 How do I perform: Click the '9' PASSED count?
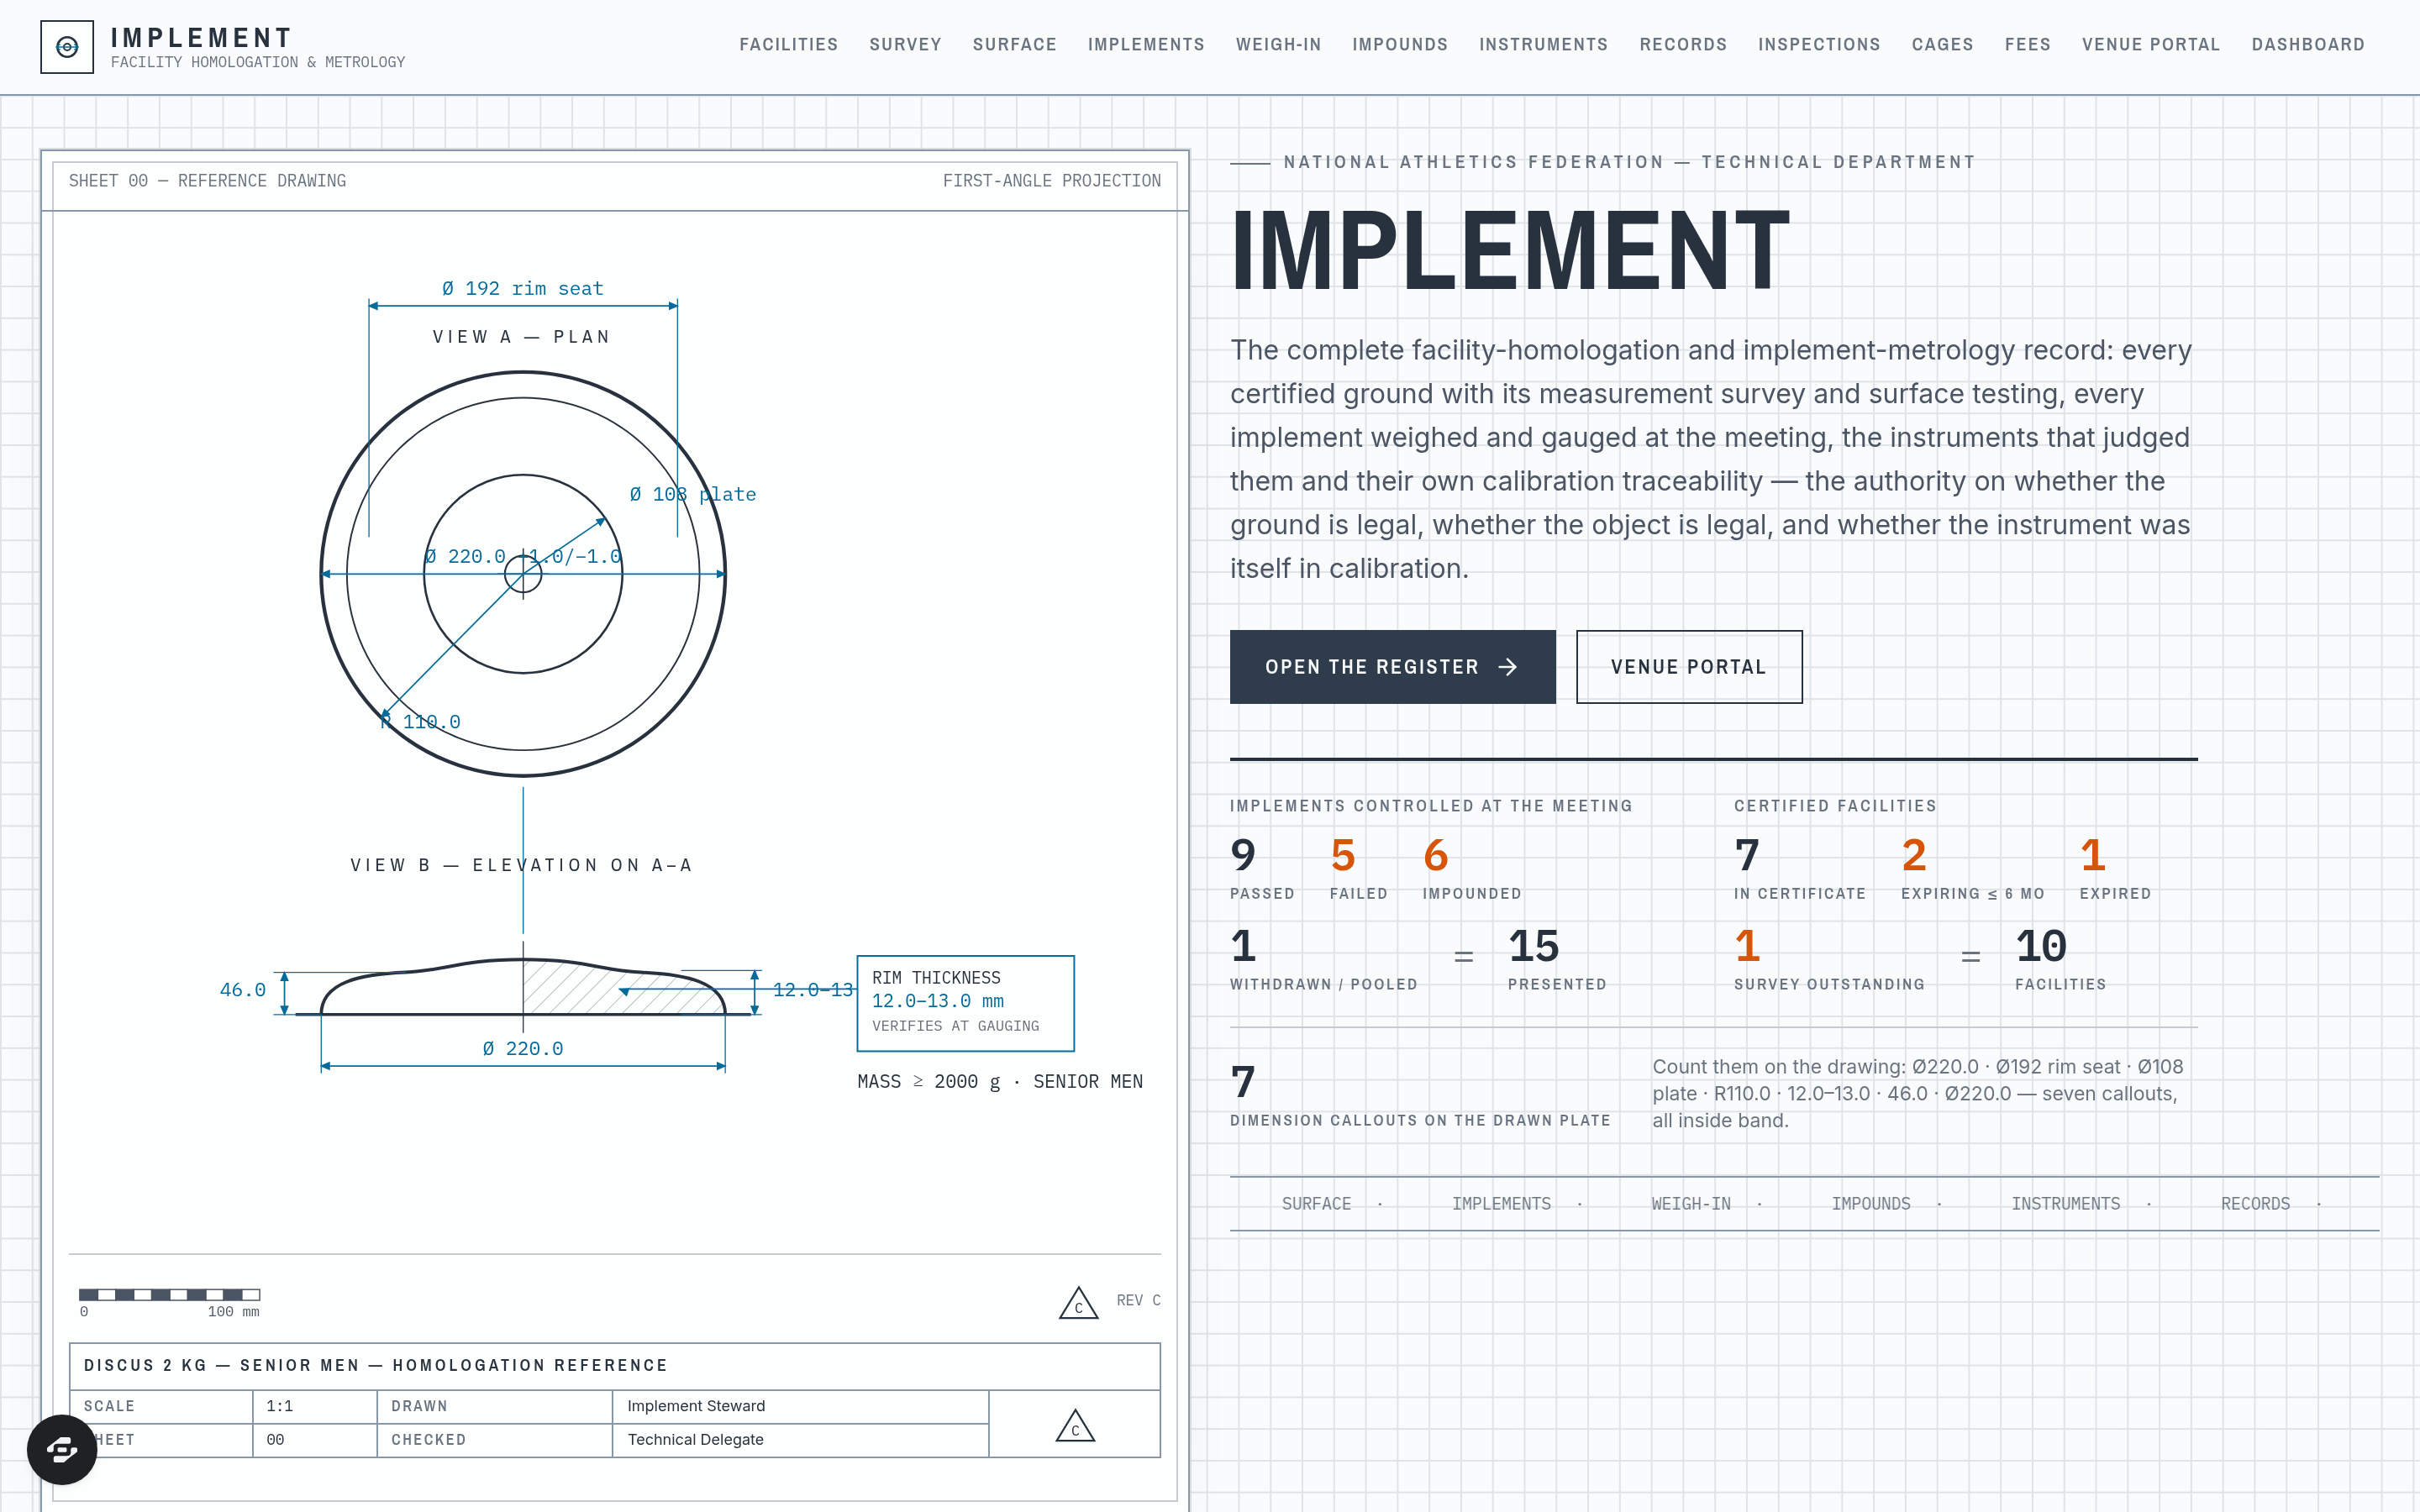click(1243, 856)
